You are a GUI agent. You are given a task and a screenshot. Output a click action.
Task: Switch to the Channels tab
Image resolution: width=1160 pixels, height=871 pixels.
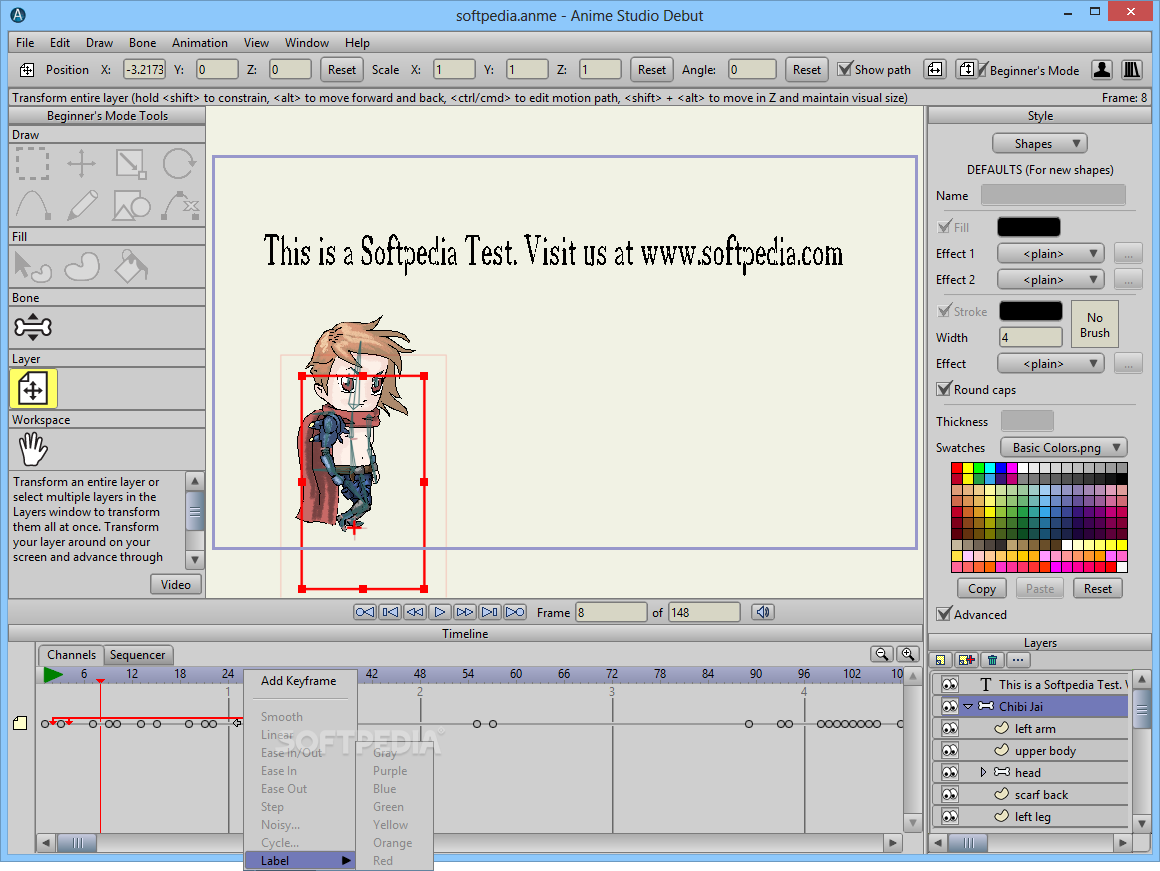(x=71, y=655)
